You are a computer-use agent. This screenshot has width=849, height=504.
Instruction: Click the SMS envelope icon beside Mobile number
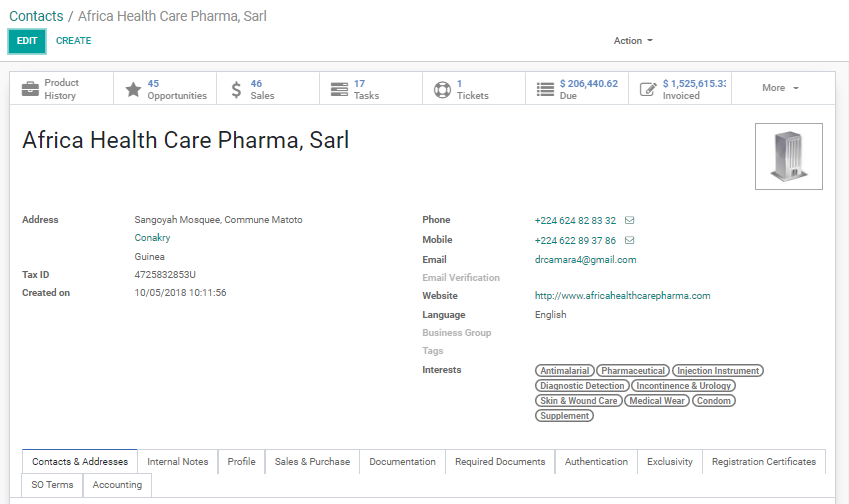(630, 240)
